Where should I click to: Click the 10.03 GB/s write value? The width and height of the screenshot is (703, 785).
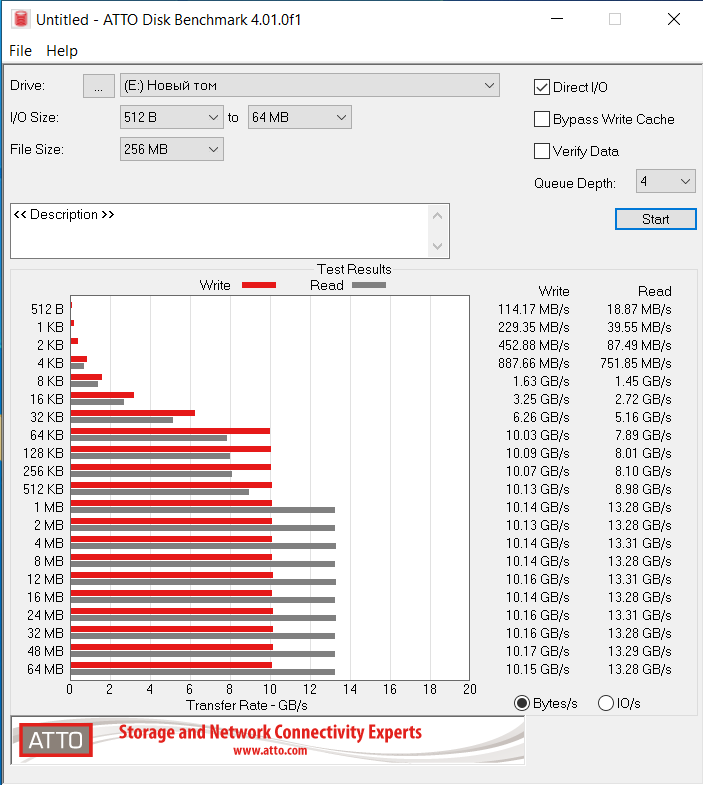pos(538,436)
